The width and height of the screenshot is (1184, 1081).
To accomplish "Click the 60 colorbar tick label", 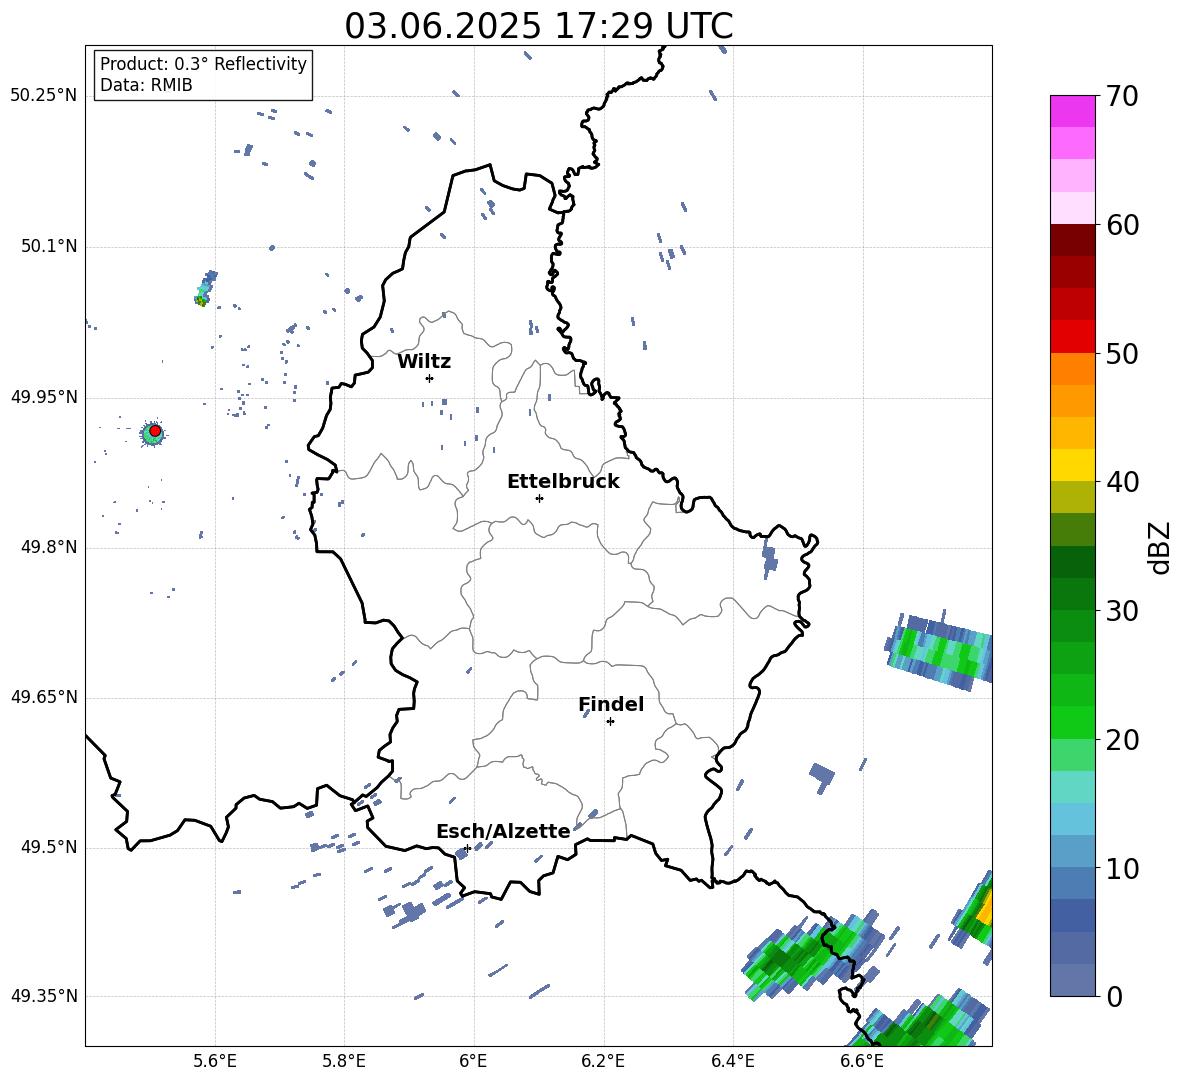I will [1122, 225].
